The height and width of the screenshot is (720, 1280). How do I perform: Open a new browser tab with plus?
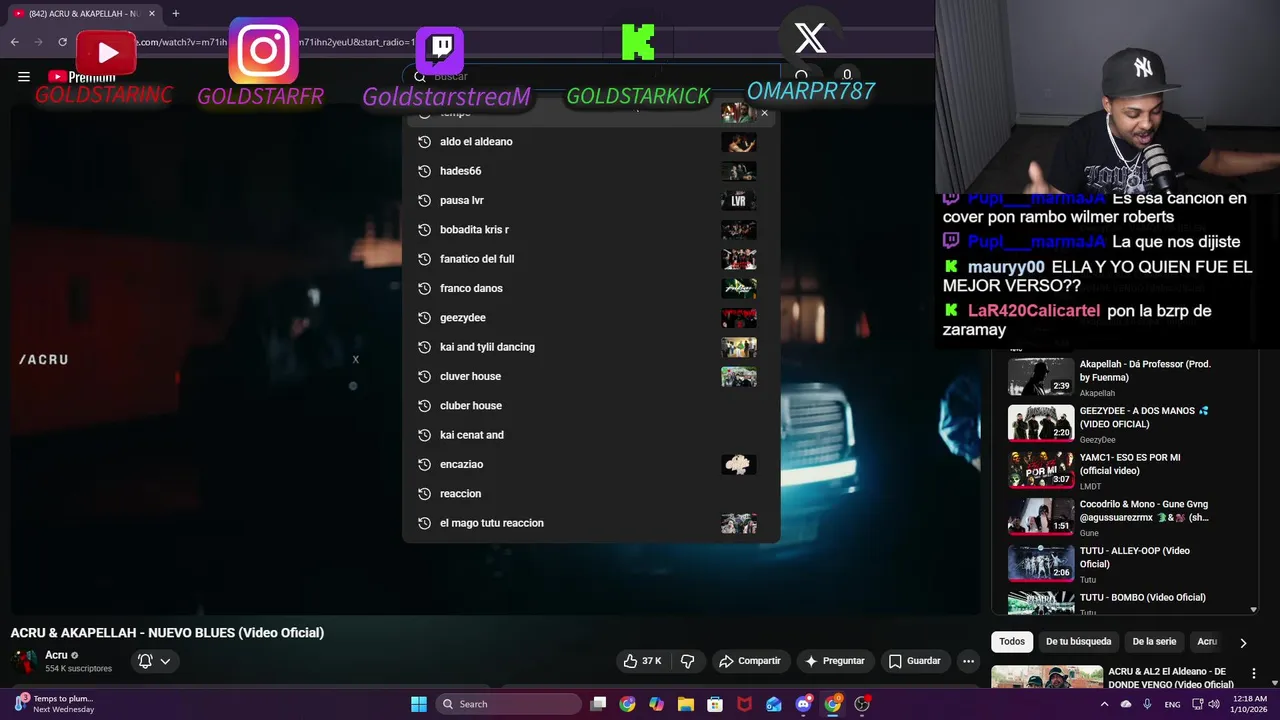[176, 13]
